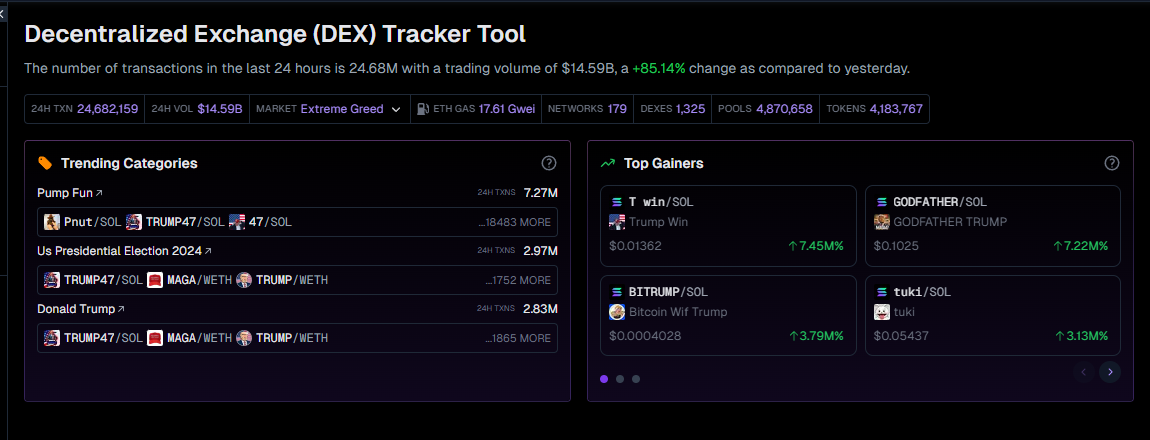
Task: Click the 47/SOL token icon
Action: [236, 221]
